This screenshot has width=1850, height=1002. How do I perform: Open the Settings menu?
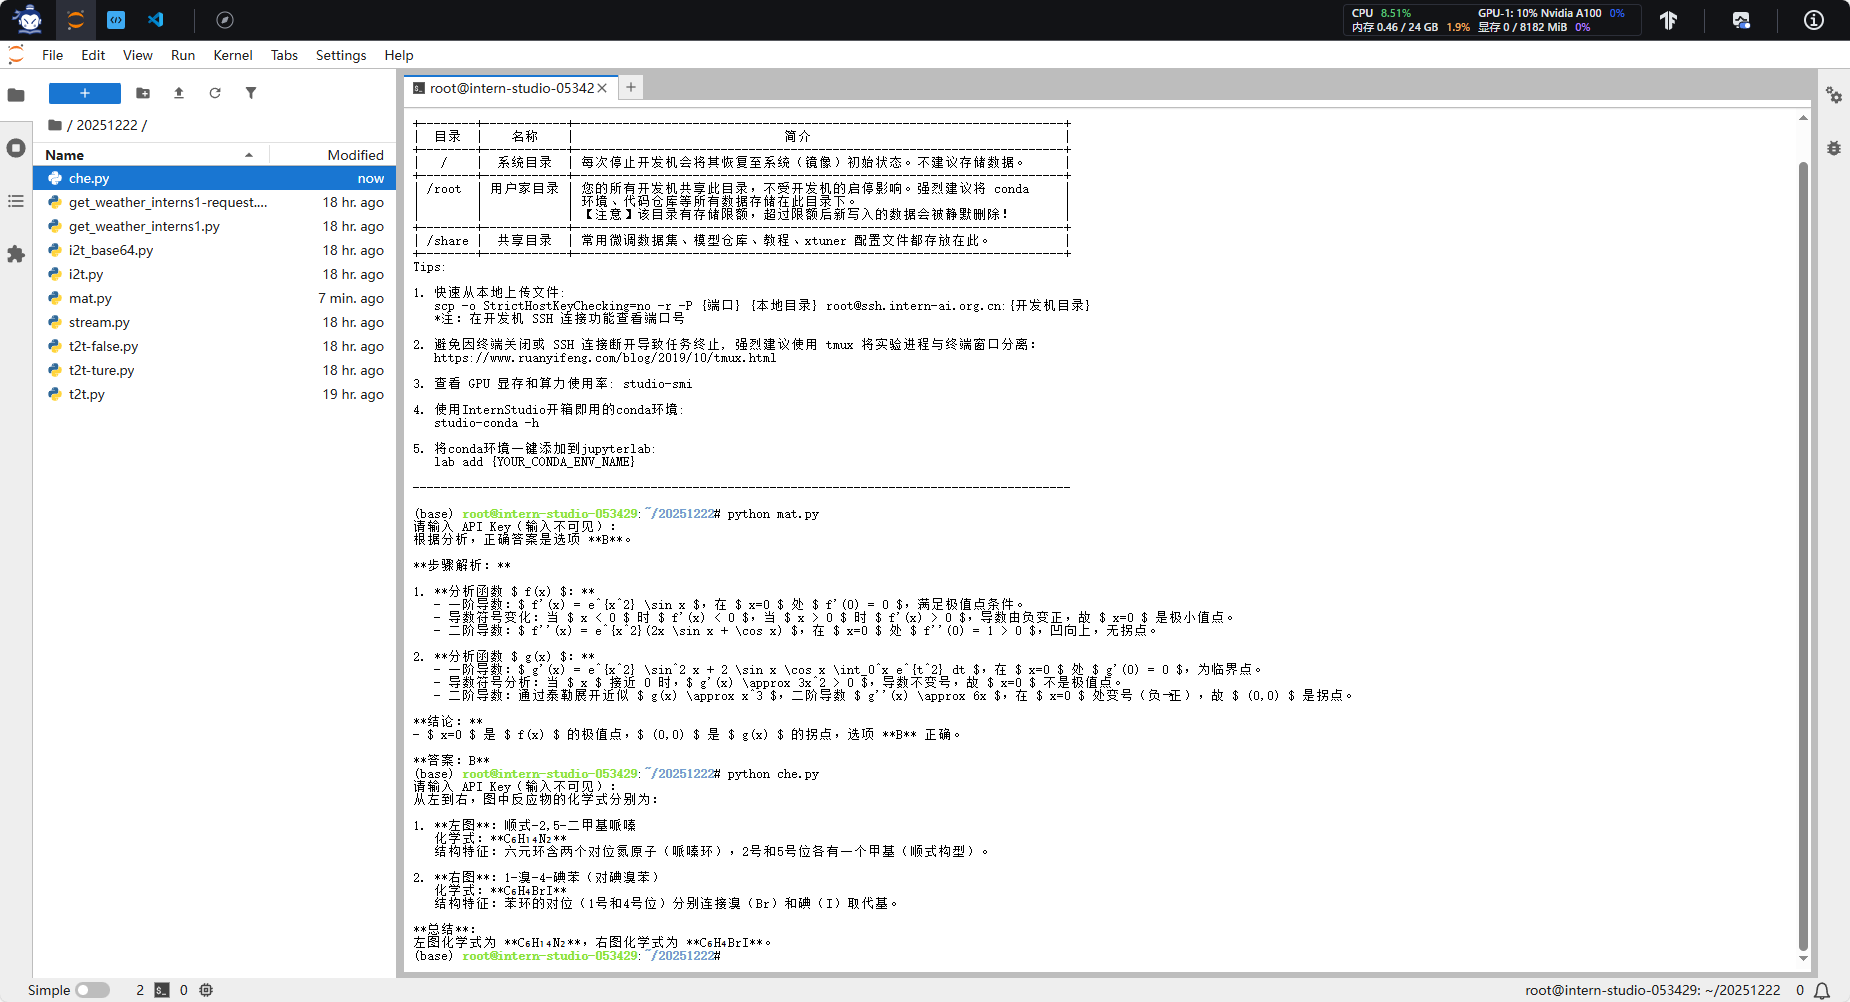(x=340, y=55)
